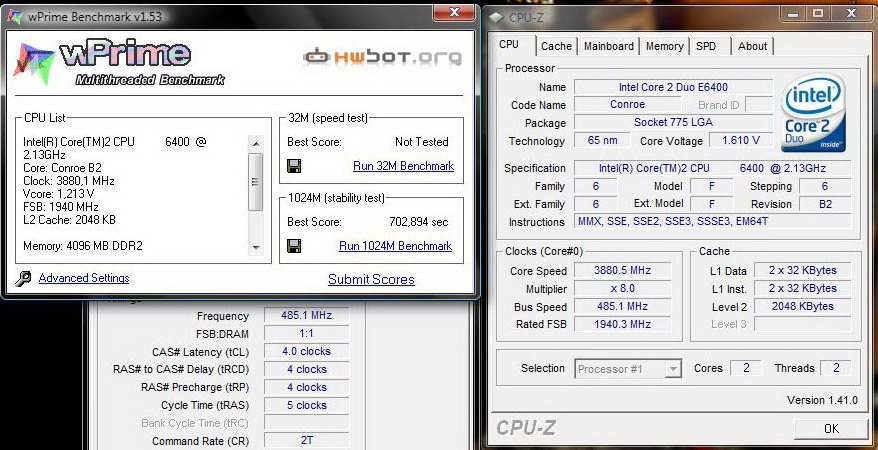Click the Bus Speed value 485.1 MHz in CPU-Z
Image resolution: width=878 pixels, height=450 pixels.
click(622, 307)
